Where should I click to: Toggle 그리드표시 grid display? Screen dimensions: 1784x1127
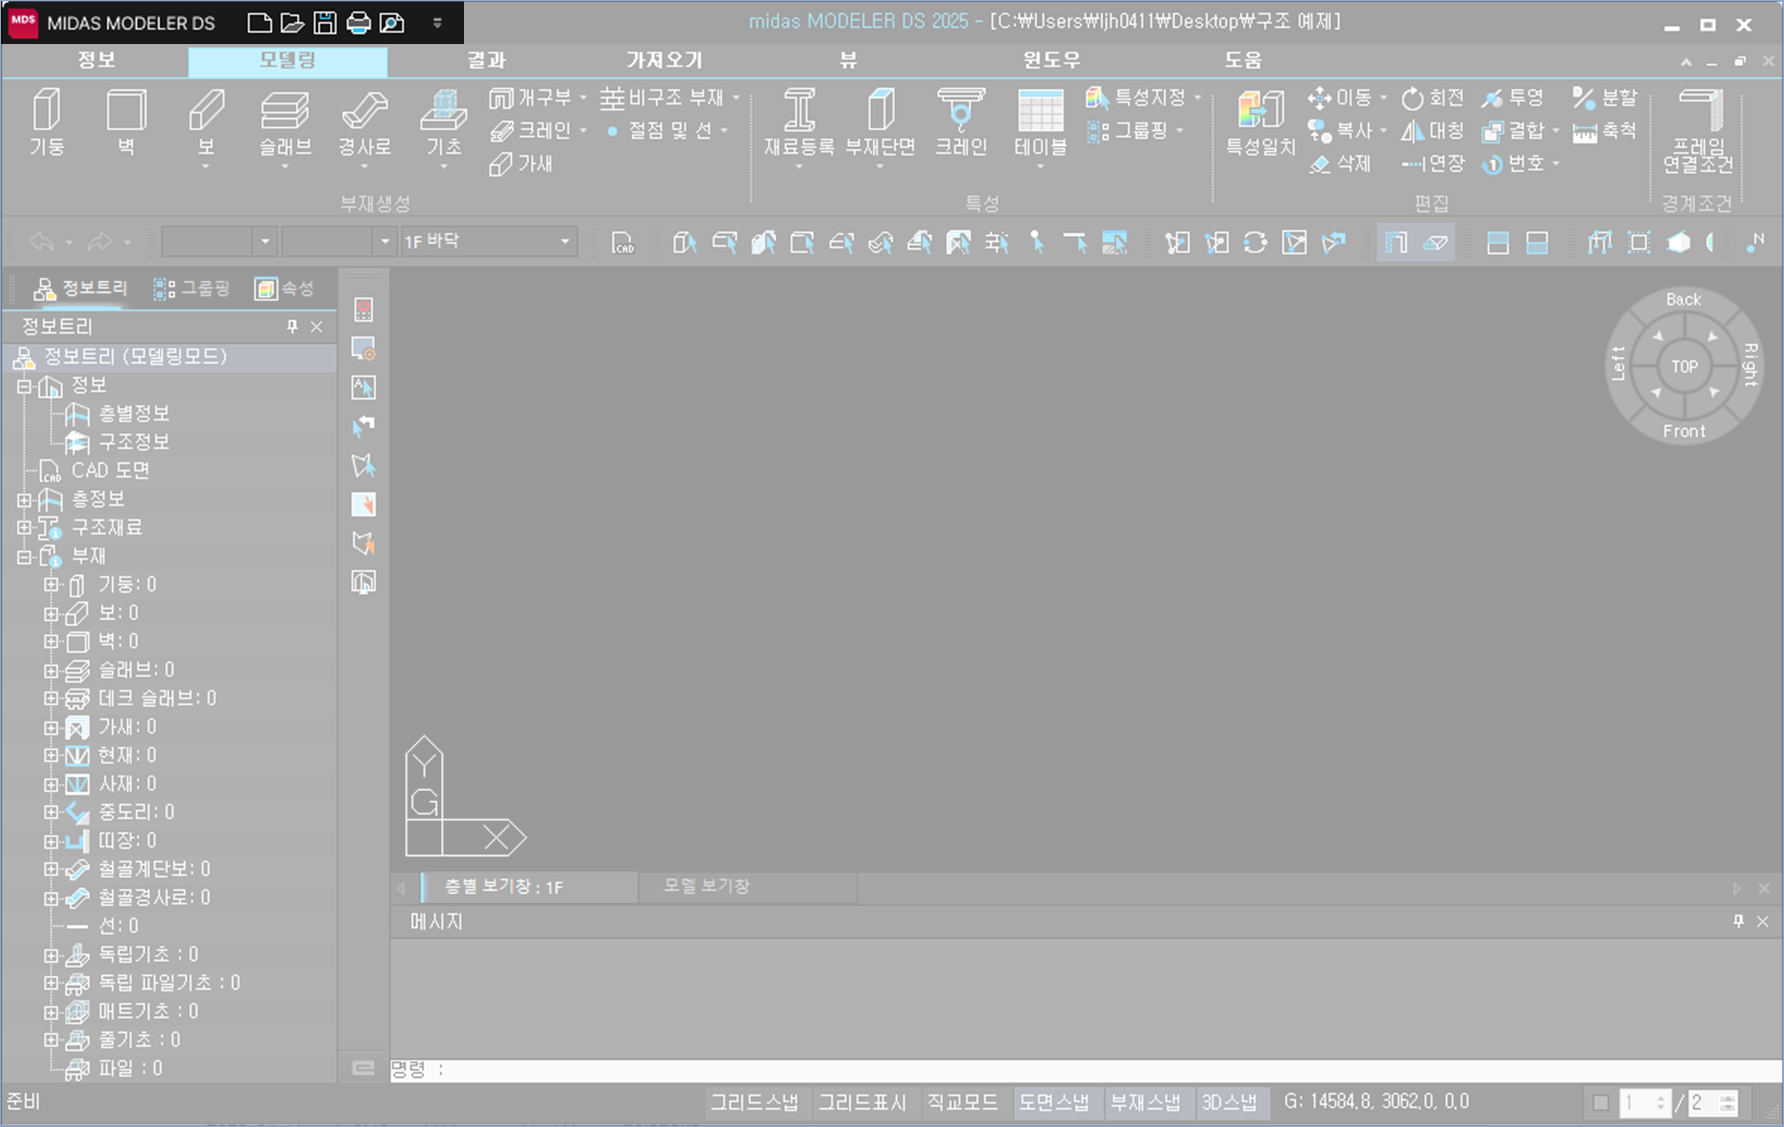point(862,1102)
